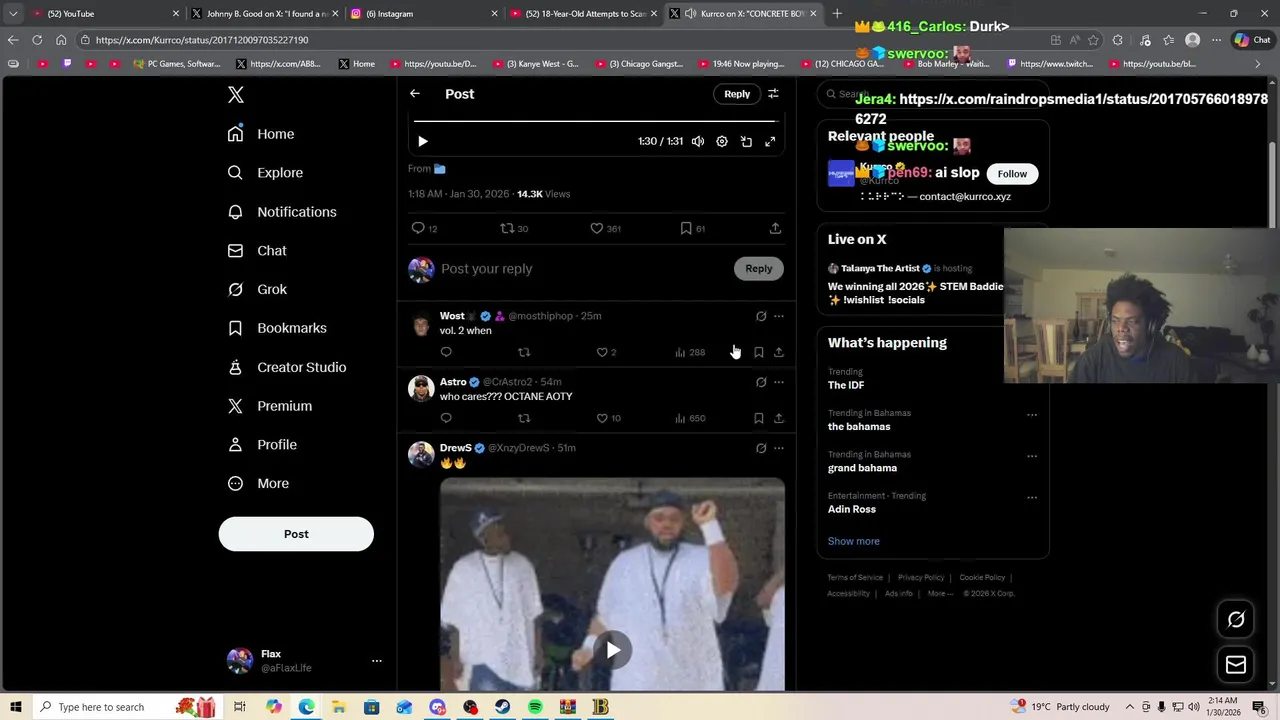
Task: Open Notifications in X sidebar
Action: [x=282, y=212]
